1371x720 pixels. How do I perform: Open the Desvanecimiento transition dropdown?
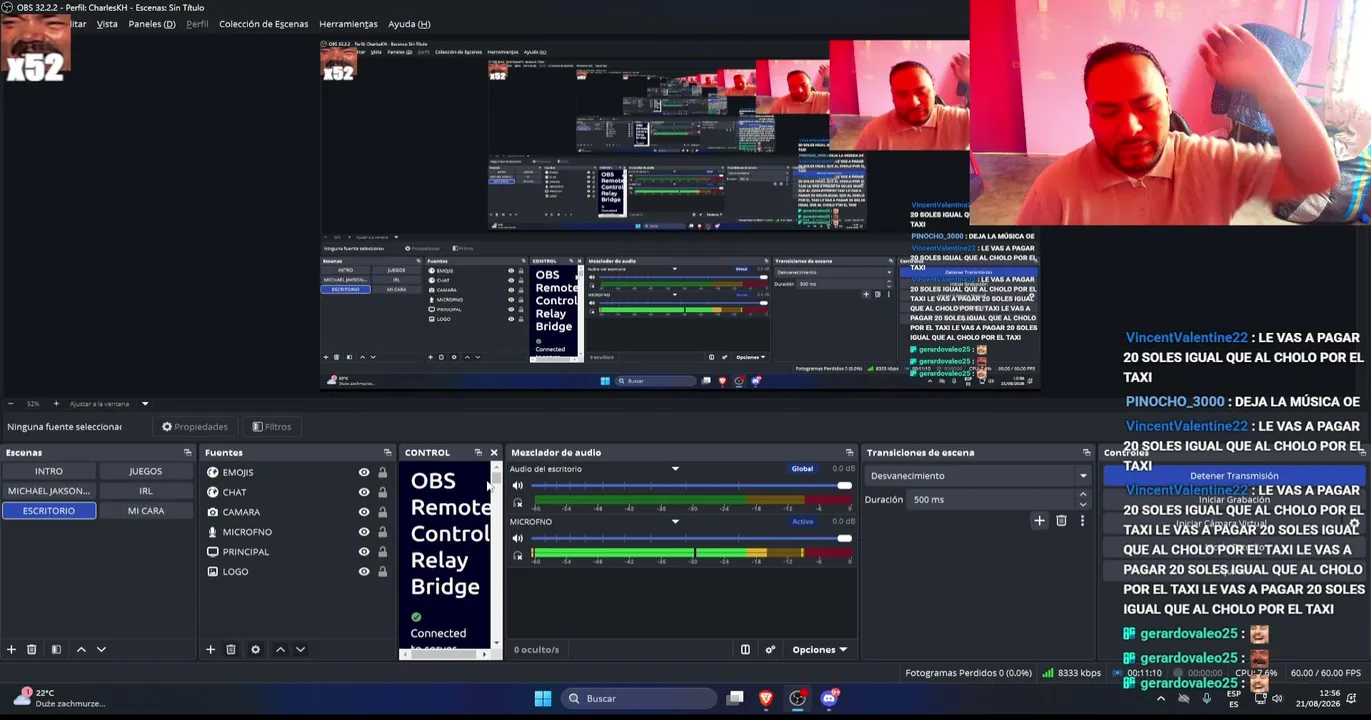point(978,476)
